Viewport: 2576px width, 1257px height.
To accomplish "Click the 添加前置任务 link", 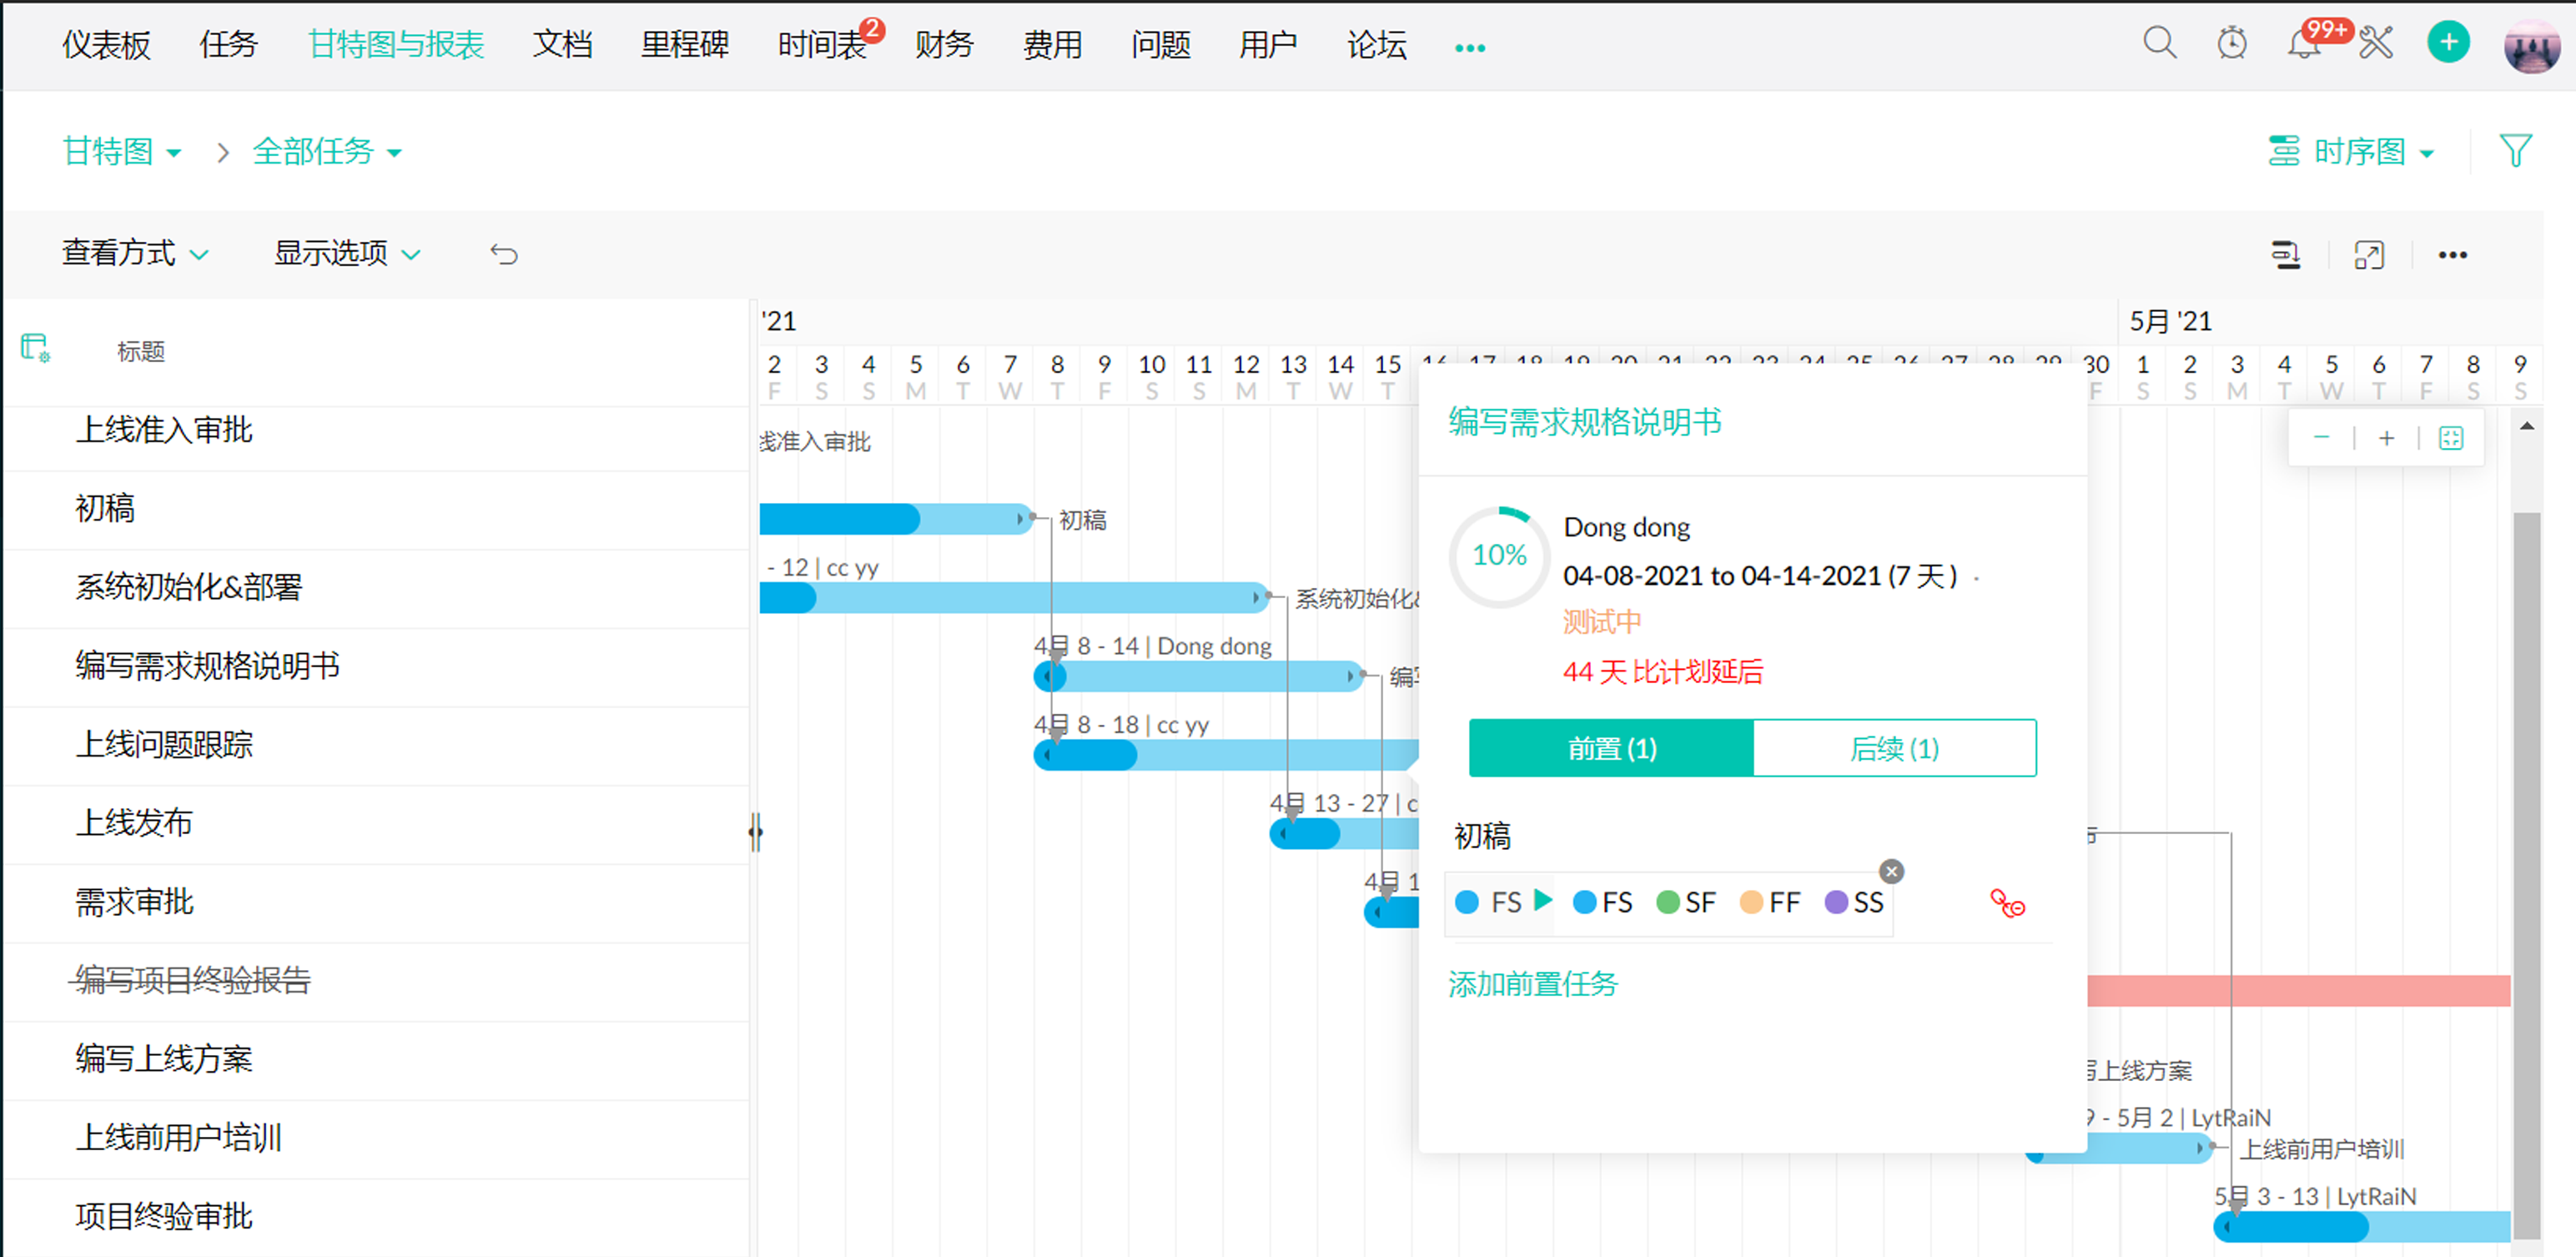I will [x=1532, y=984].
